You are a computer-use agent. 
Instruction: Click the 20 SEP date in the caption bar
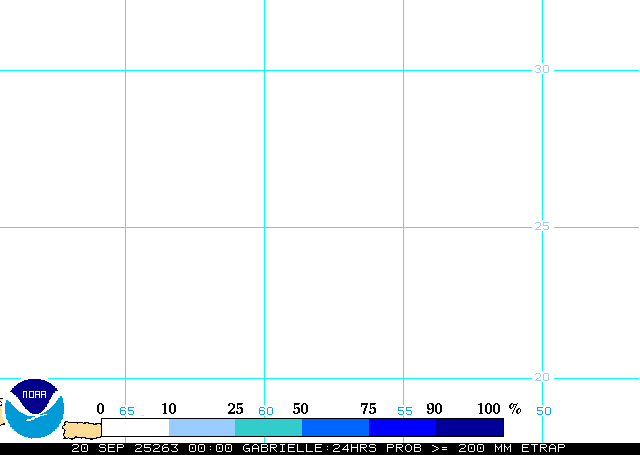[x=97, y=448]
